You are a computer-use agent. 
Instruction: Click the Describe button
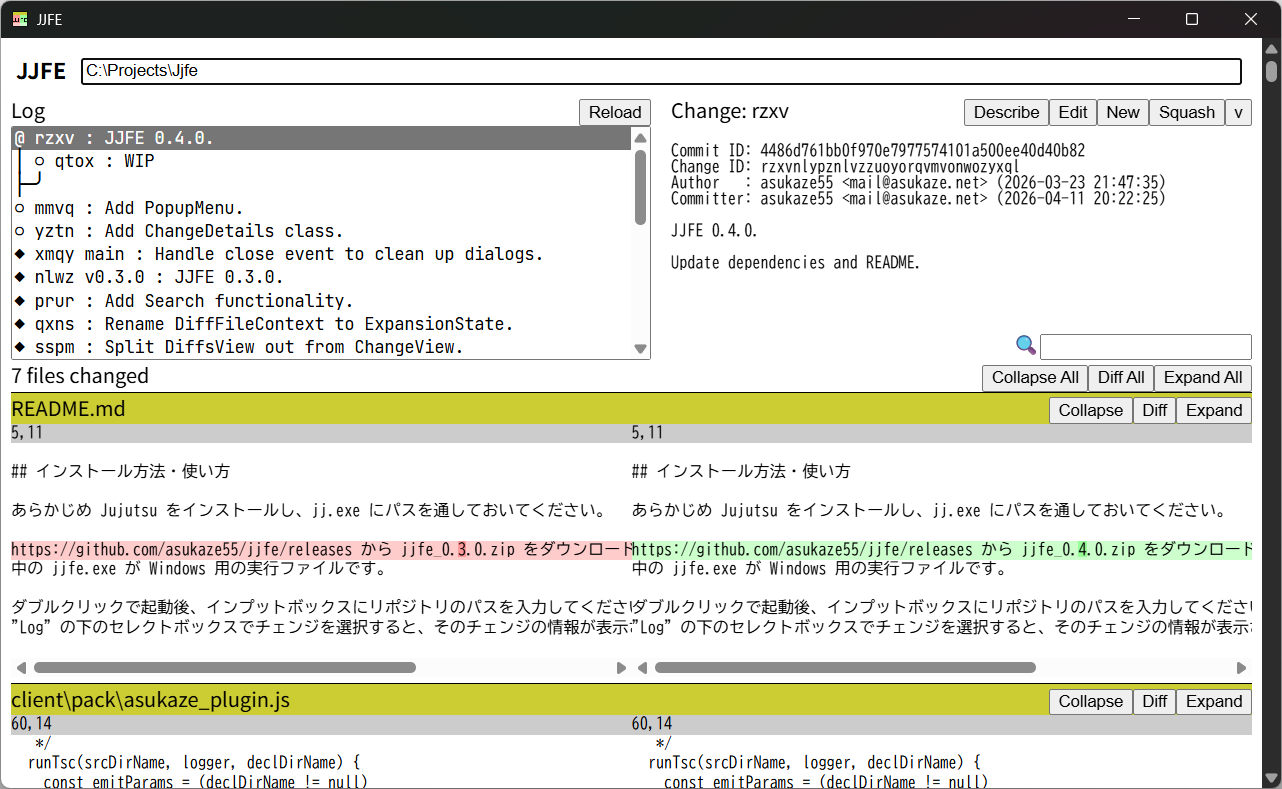click(1006, 112)
